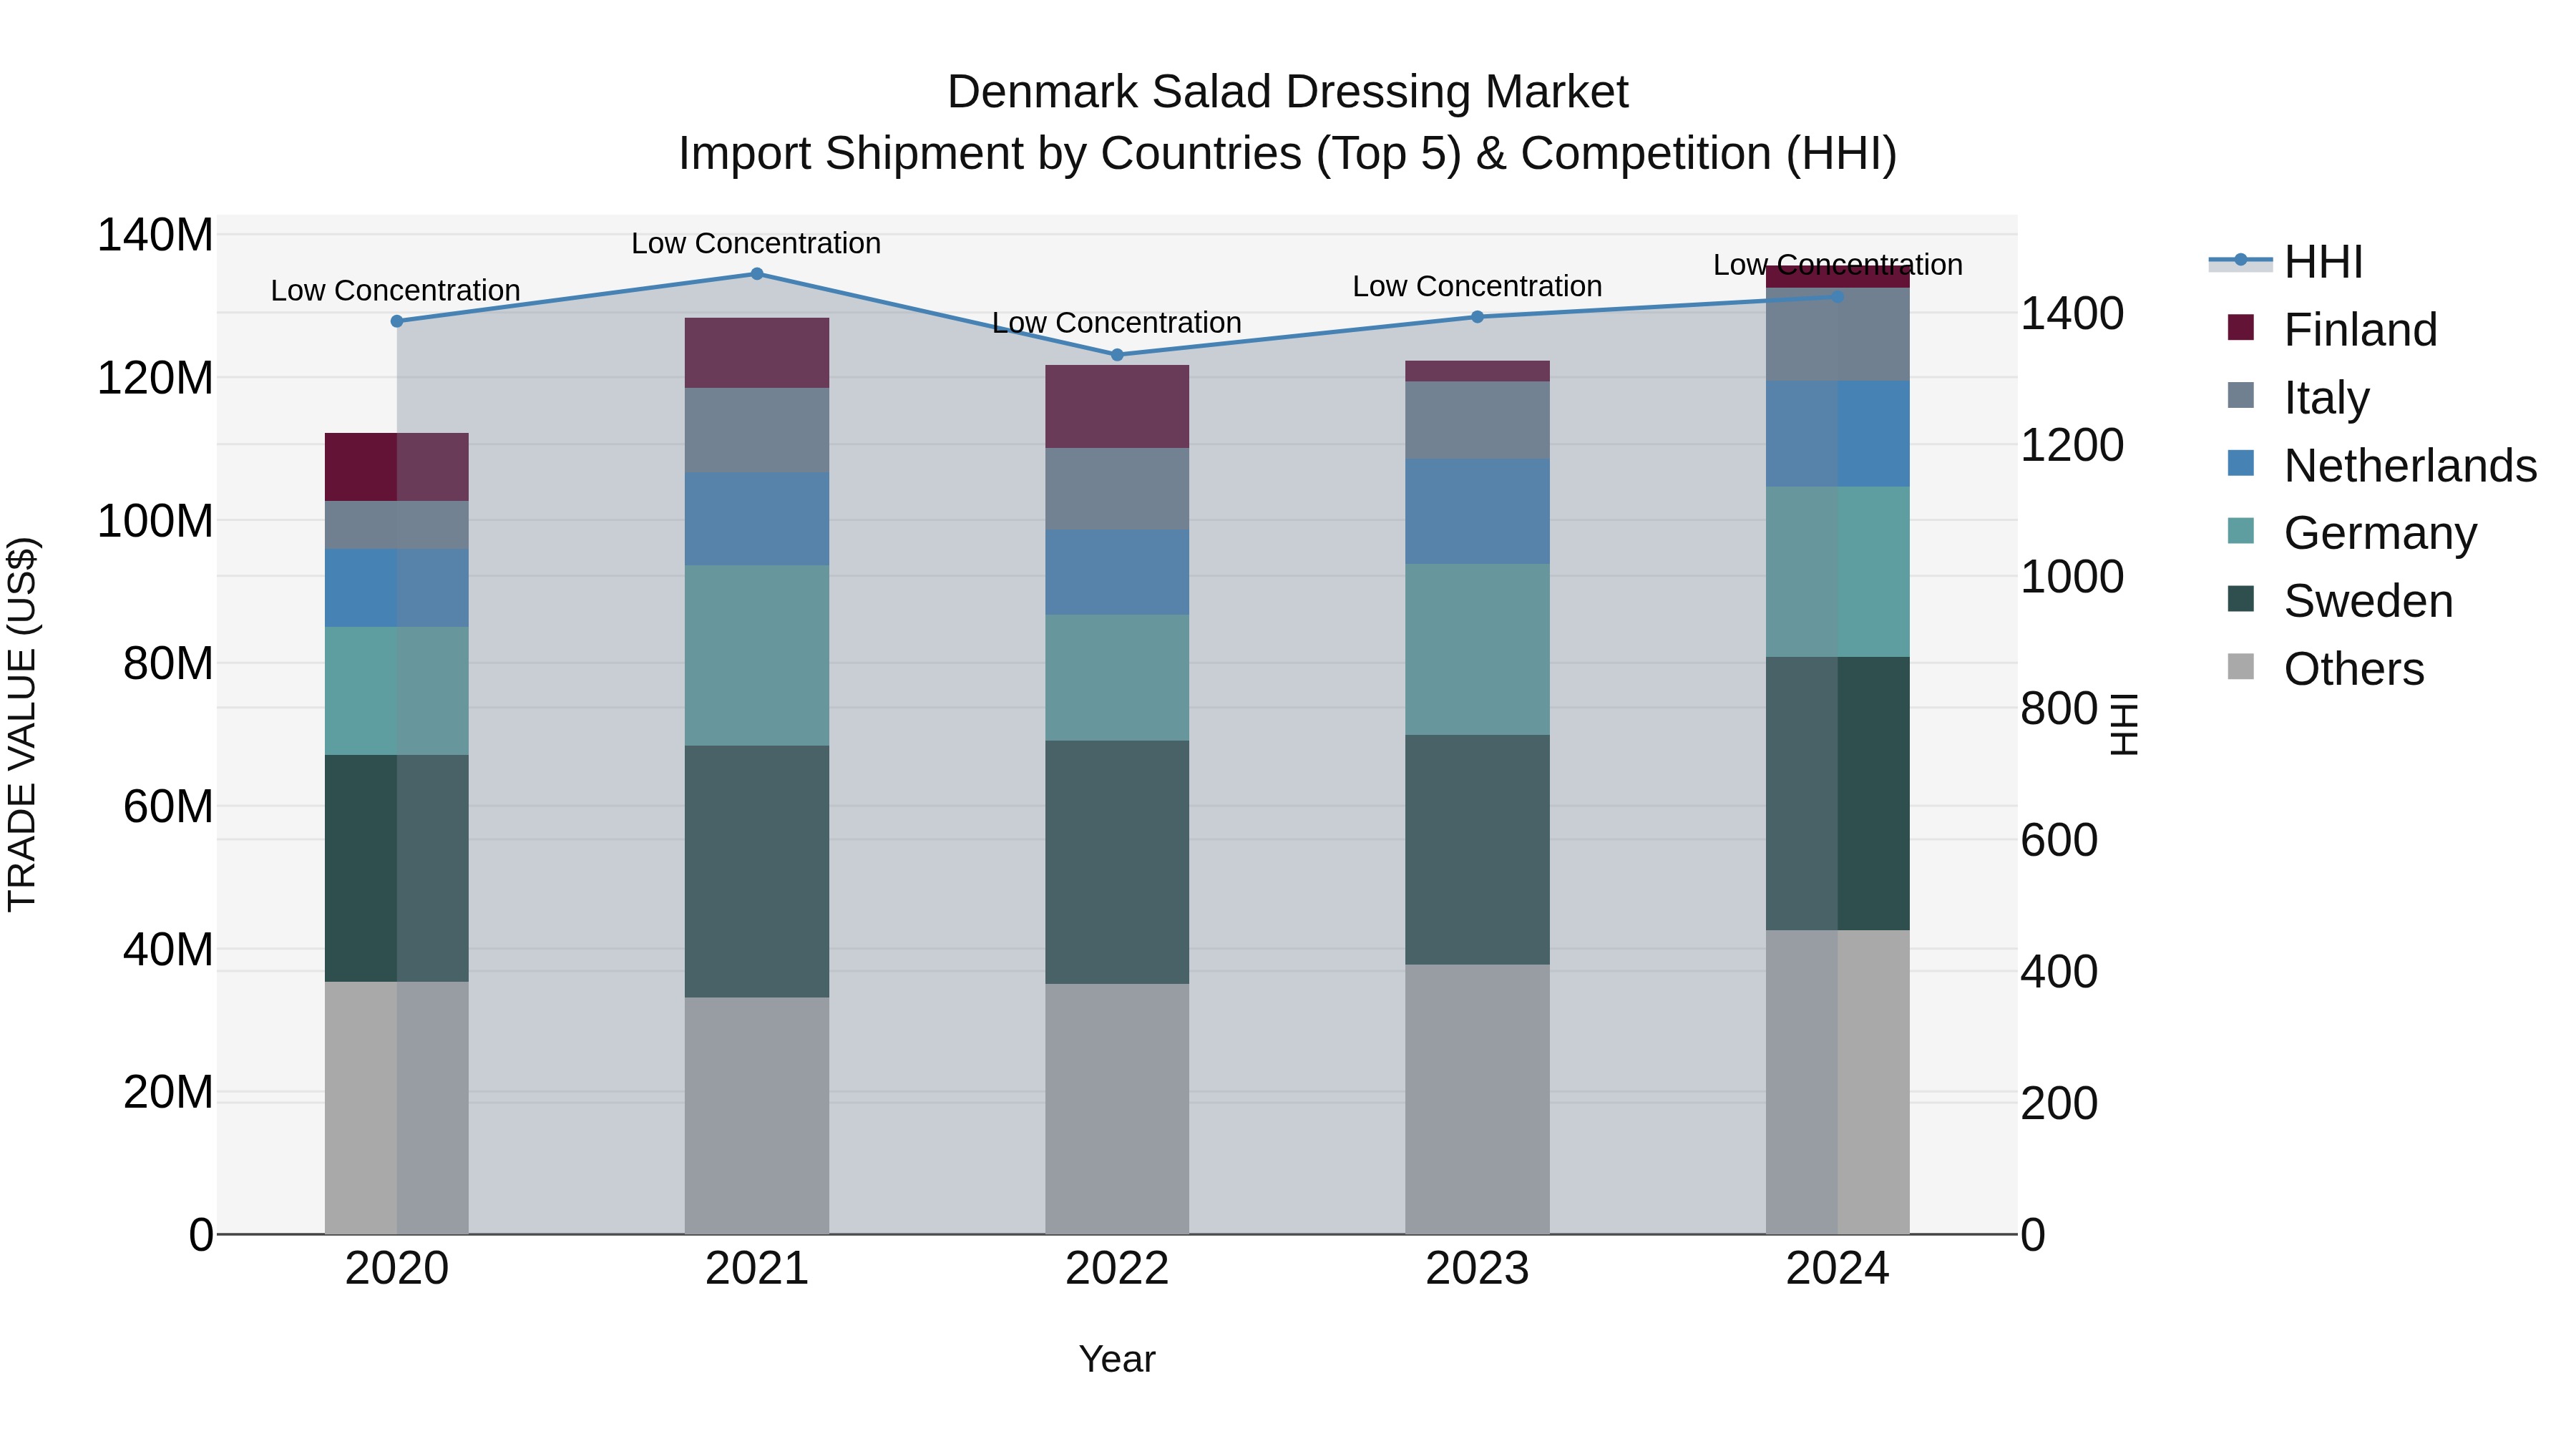
Task: Click the 2024 HHI data point marker
Action: 1837,297
